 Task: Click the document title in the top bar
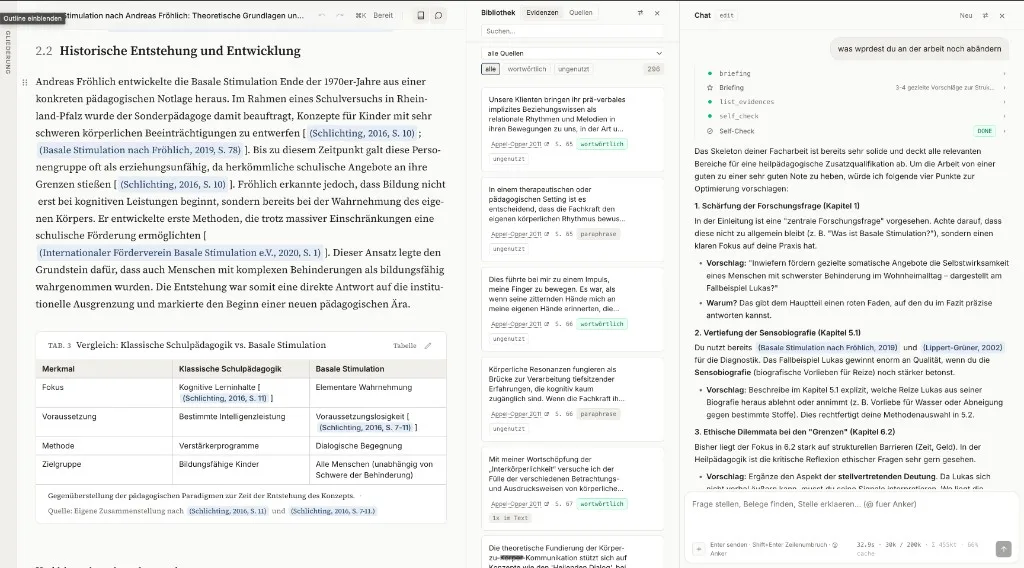point(185,15)
